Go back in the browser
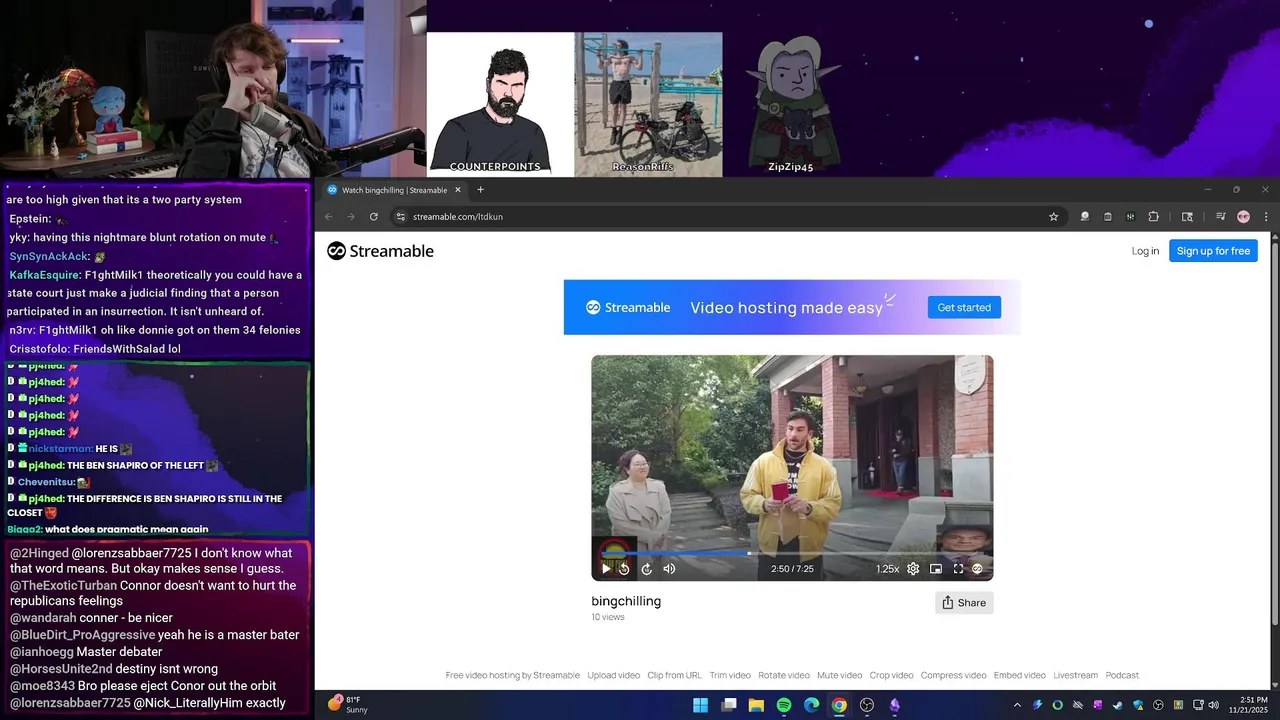Image resolution: width=1280 pixels, height=720 pixels. coord(328,217)
